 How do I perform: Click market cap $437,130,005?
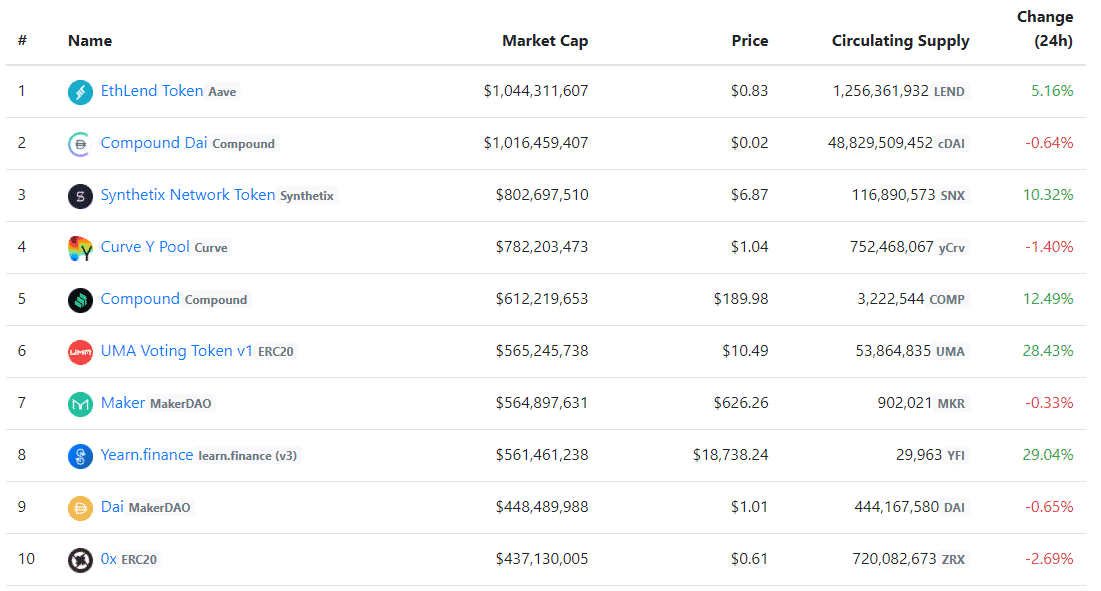click(x=542, y=558)
